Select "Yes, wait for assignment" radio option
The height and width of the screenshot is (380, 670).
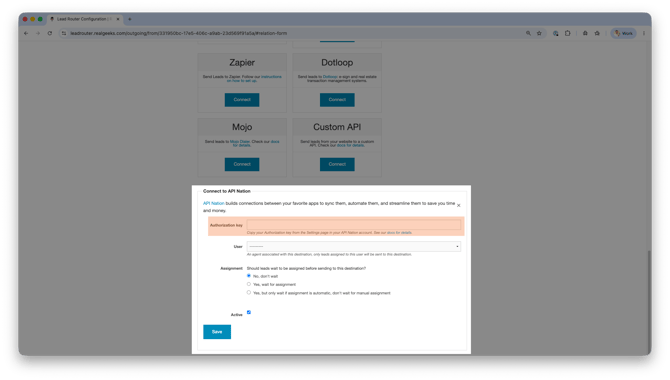(x=249, y=284)
